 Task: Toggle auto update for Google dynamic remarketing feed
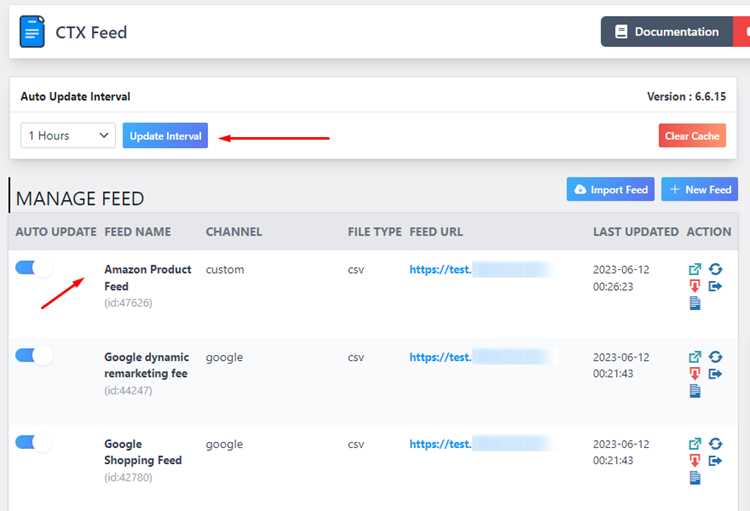point(33,355)
